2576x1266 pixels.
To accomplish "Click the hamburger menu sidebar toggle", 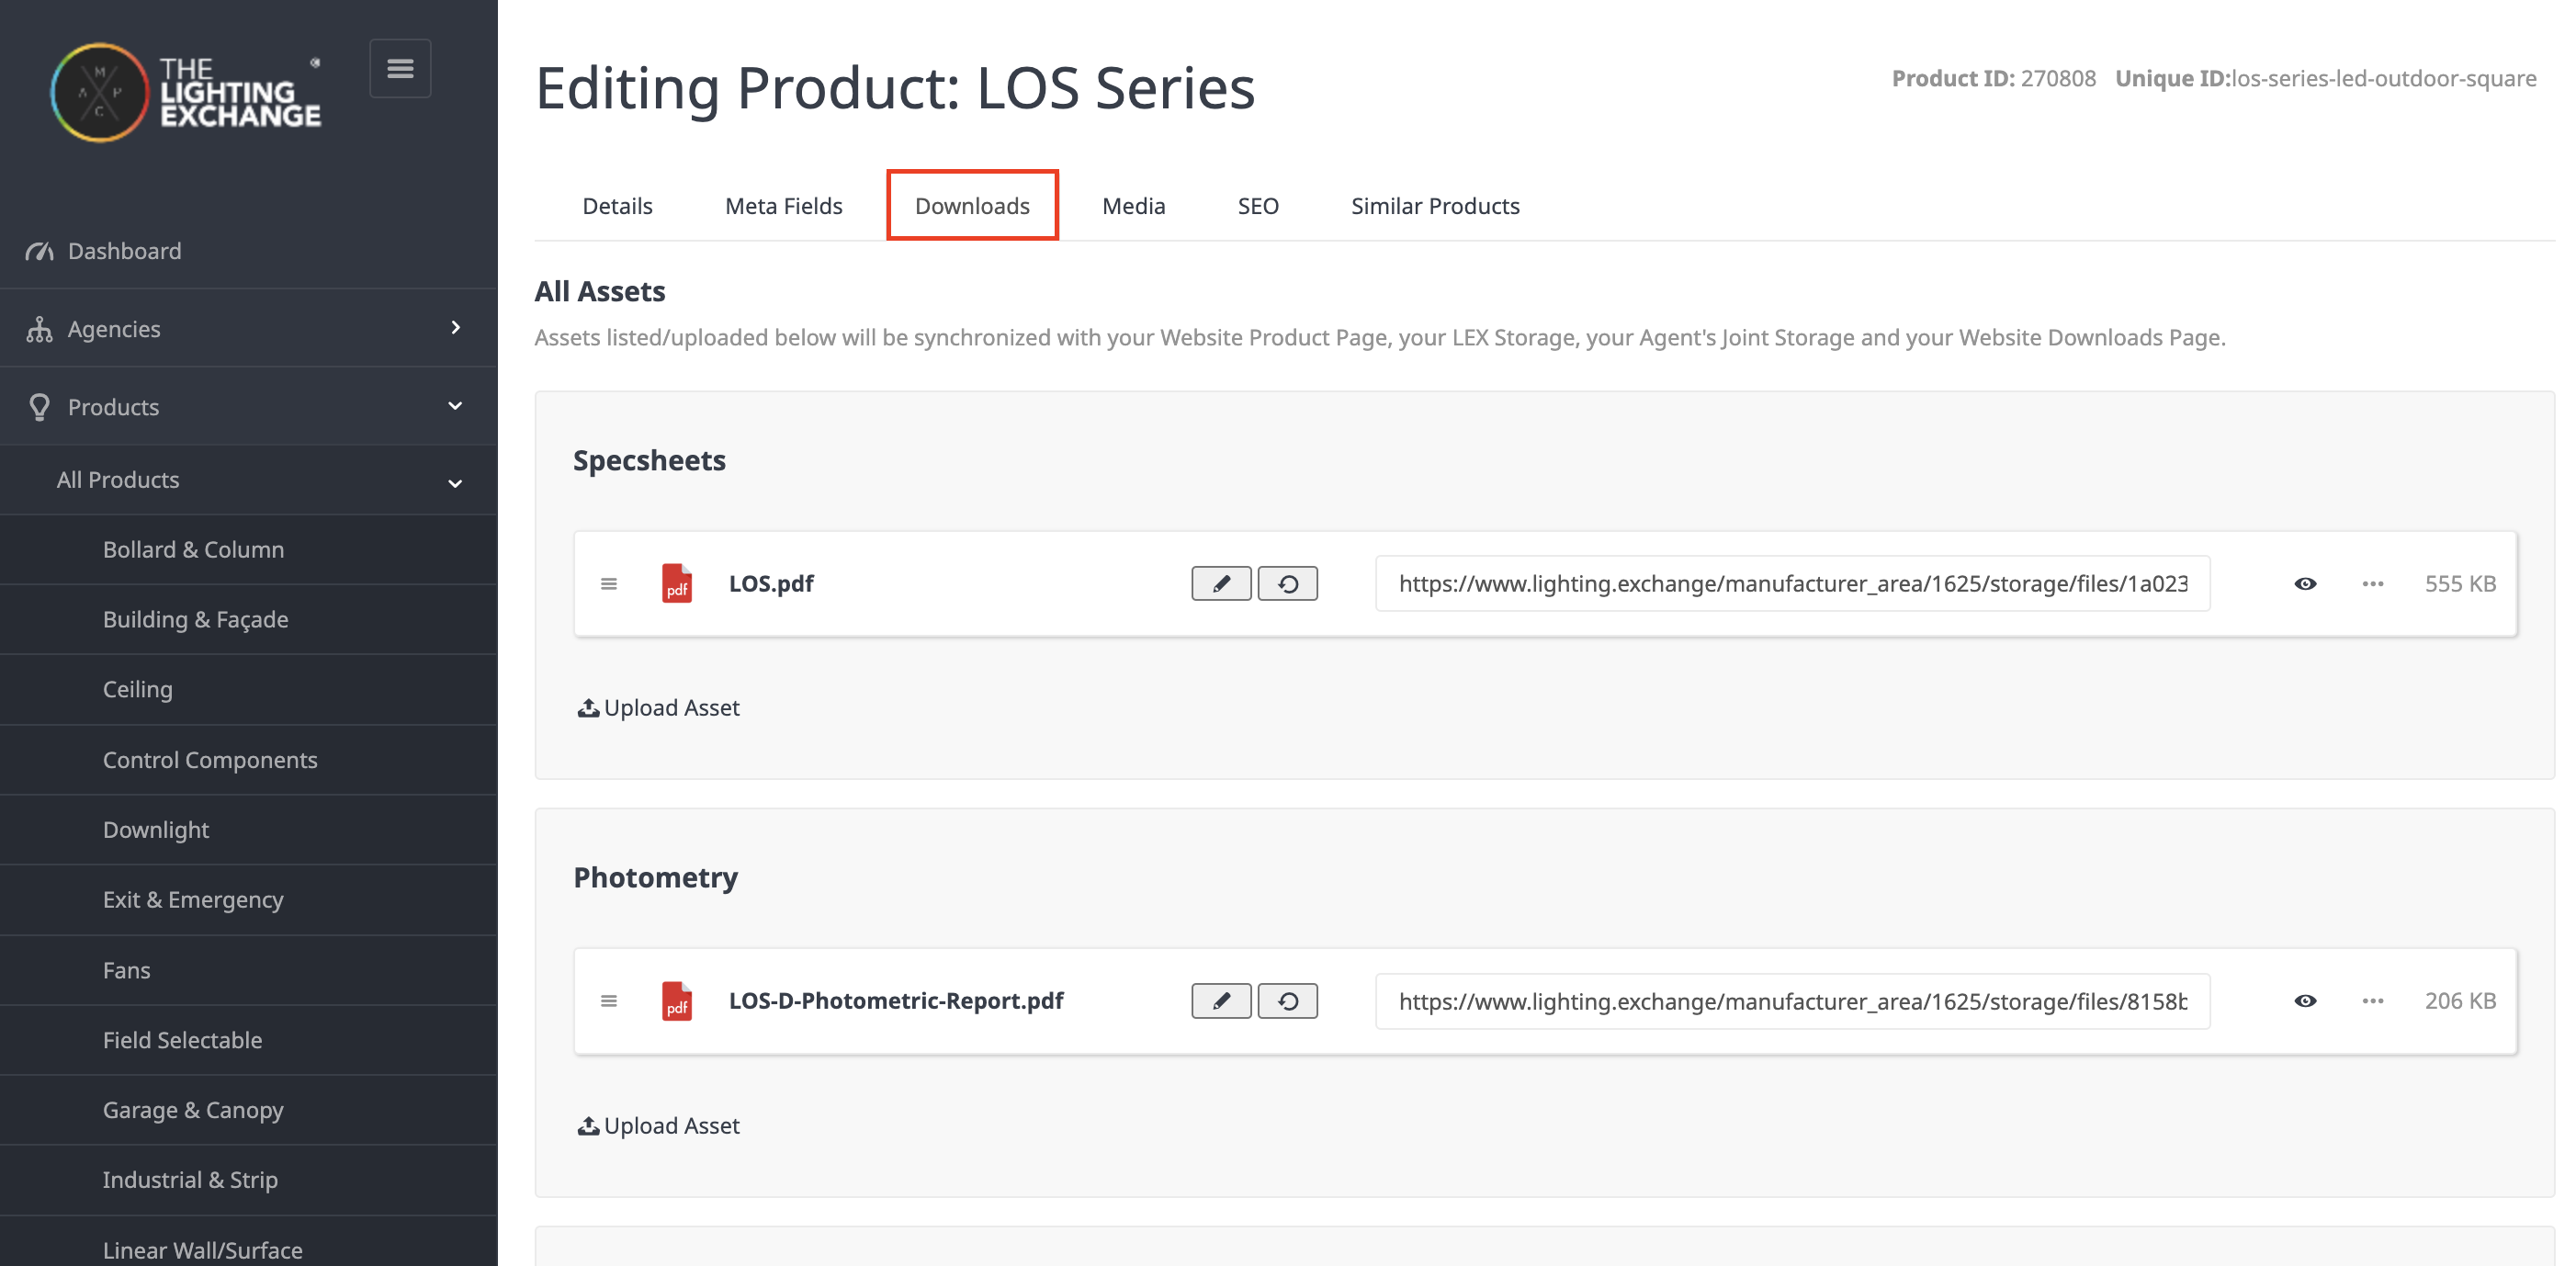I will (400, 69).
